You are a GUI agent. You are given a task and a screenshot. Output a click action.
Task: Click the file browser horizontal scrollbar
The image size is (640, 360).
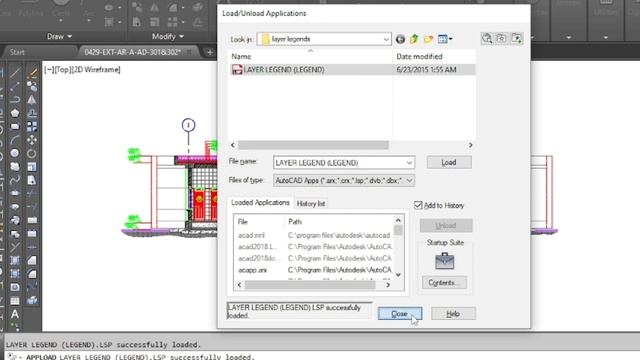pyautogui.click(x=313, y=145)
